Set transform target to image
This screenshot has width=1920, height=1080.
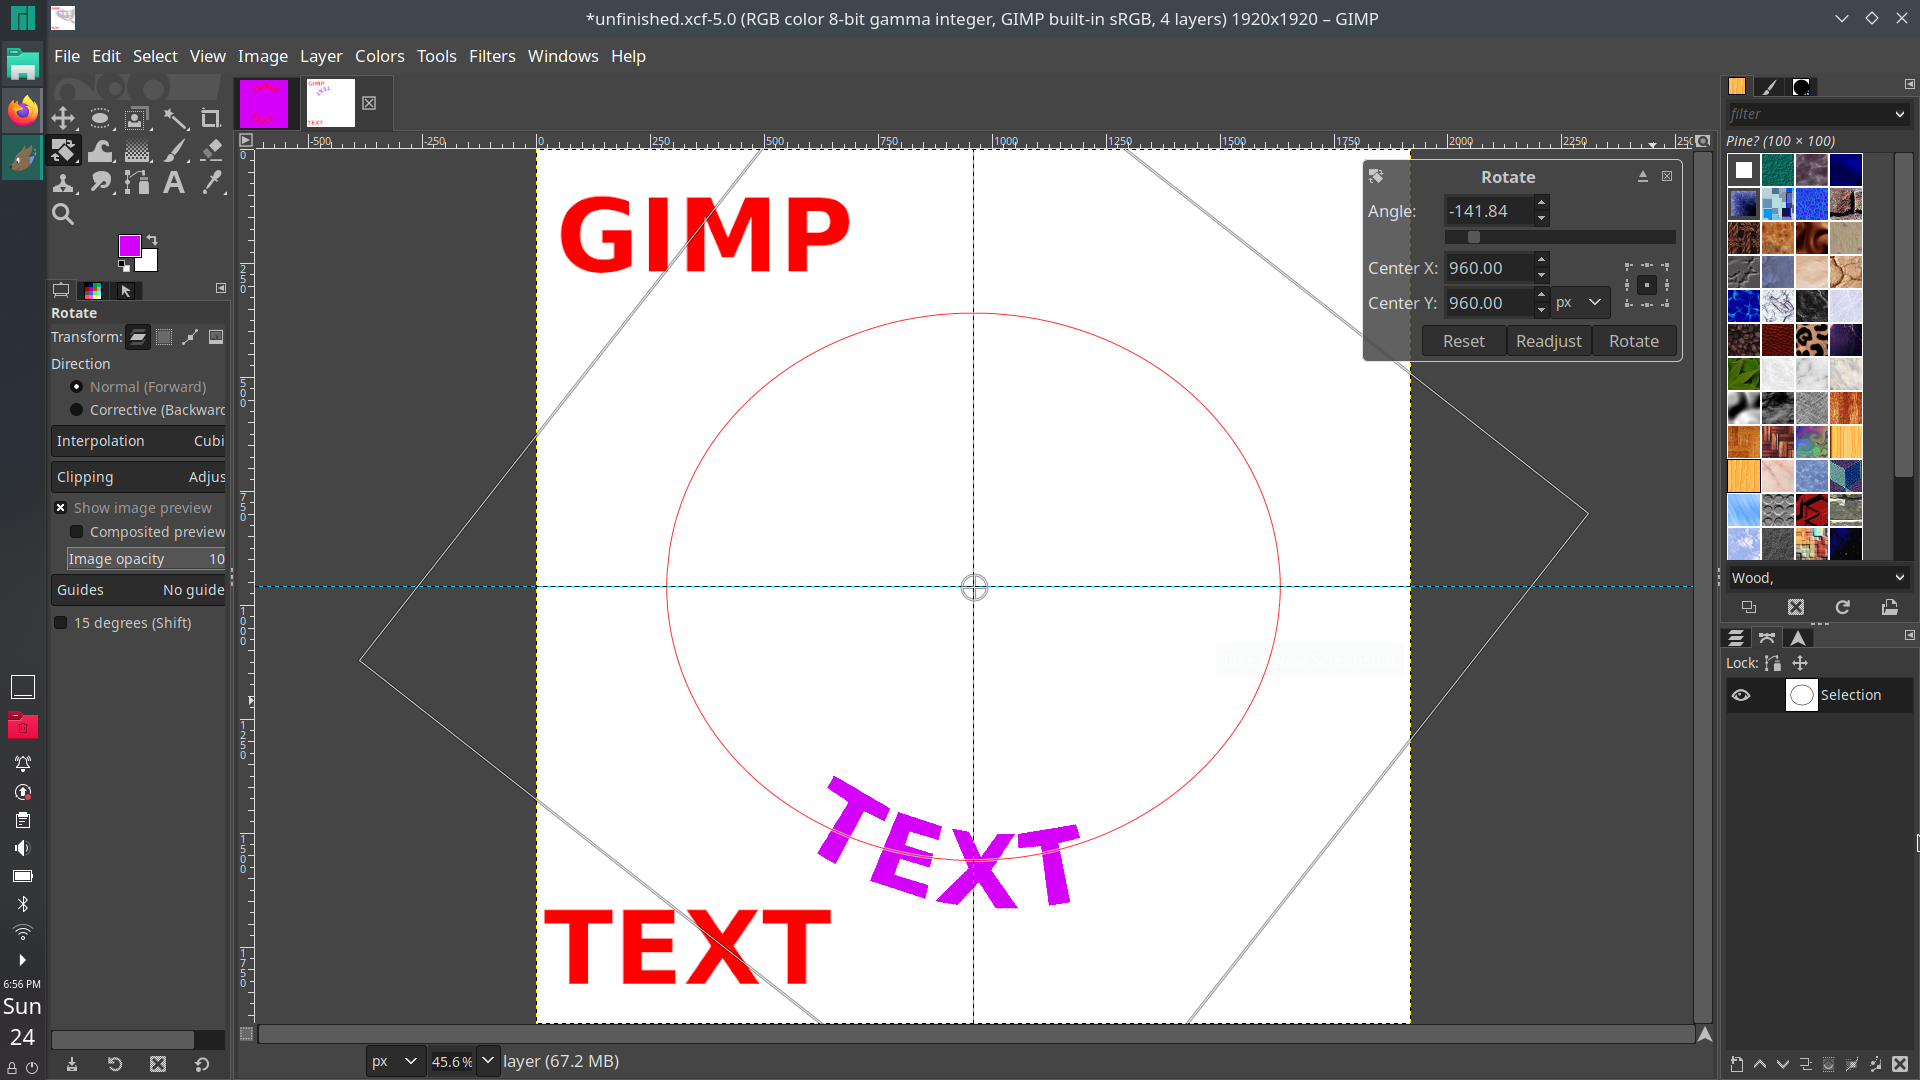coord(216,338)
